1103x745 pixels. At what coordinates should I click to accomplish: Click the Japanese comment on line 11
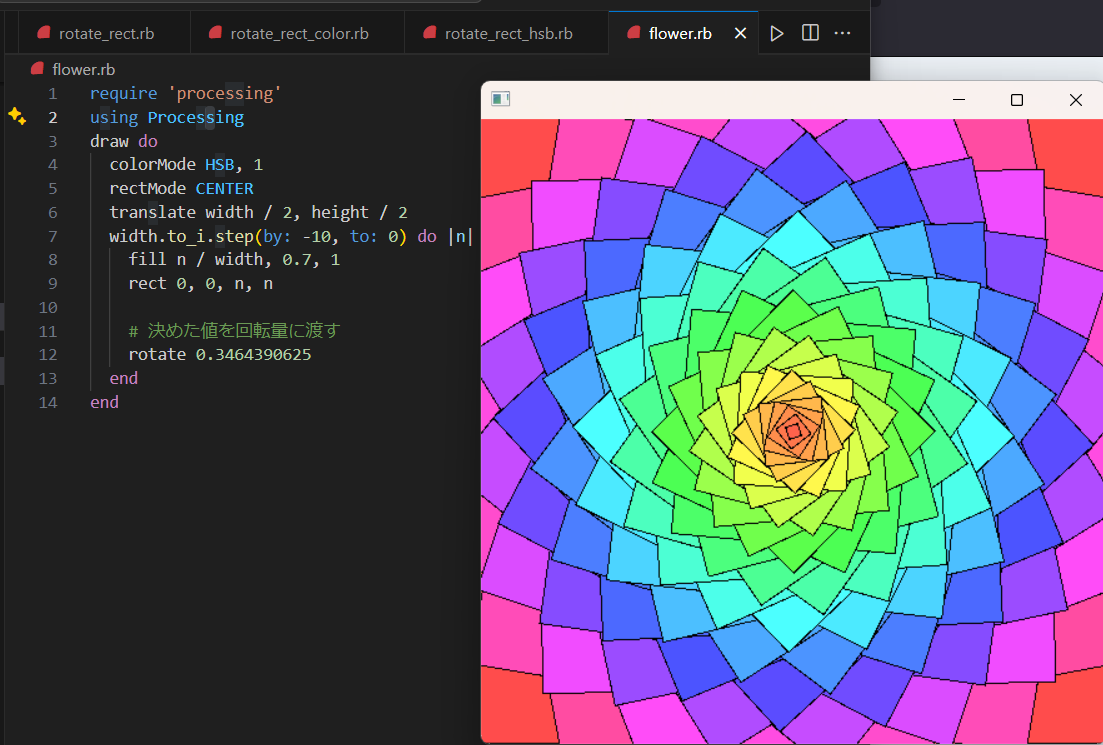pyautogui.click(x=234, y=331)
